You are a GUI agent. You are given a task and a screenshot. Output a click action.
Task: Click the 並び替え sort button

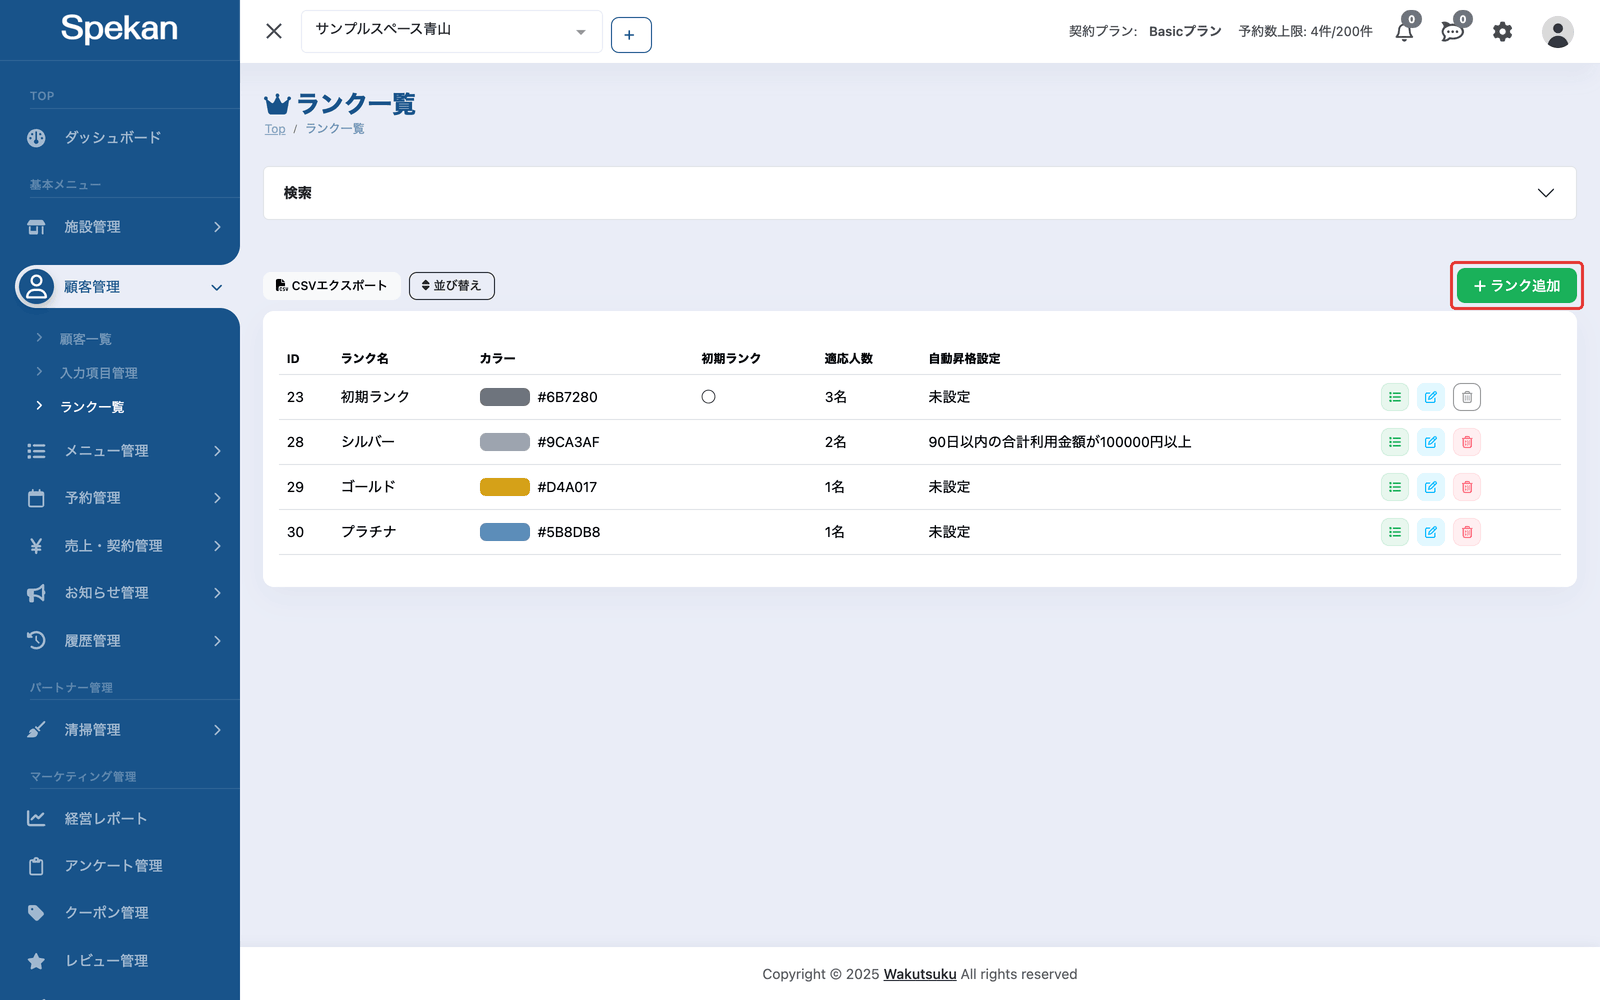pos(452,286)
